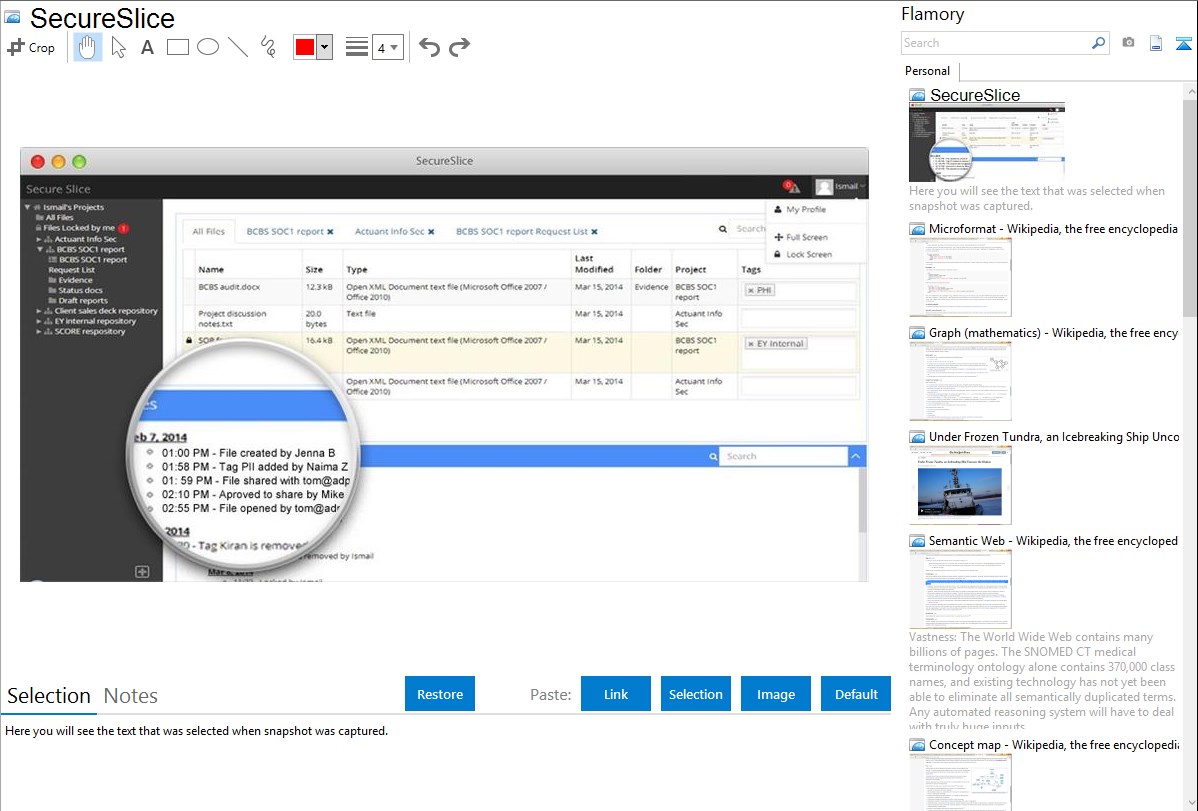Redo the last annotation
The image size is (1198, 811).
(459, 47)
